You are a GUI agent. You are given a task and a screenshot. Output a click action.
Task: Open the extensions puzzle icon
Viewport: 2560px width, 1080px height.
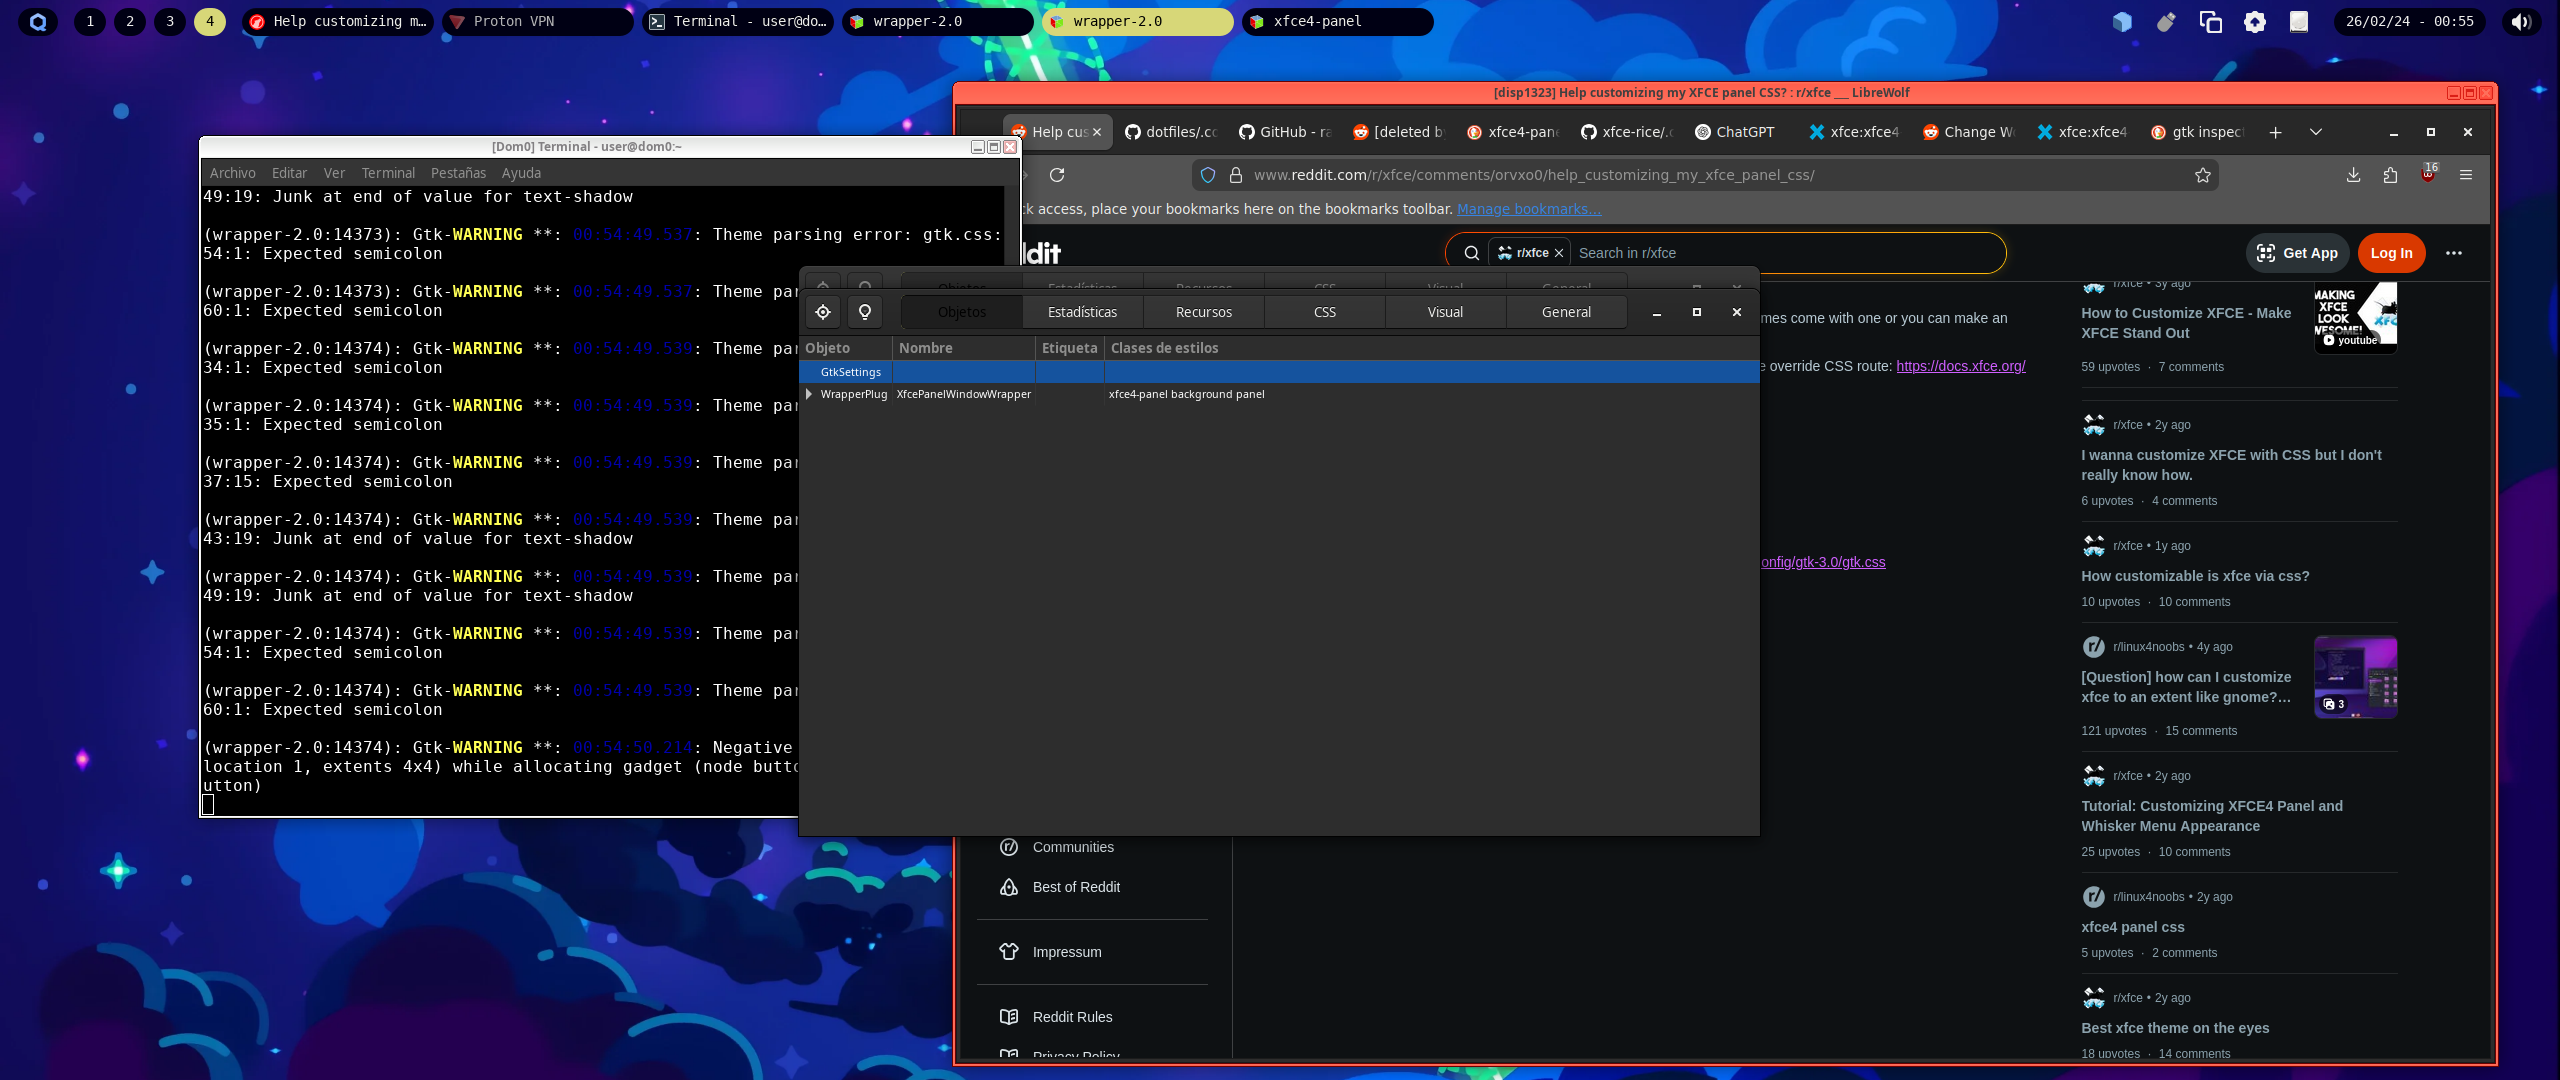click(2390, 175)
